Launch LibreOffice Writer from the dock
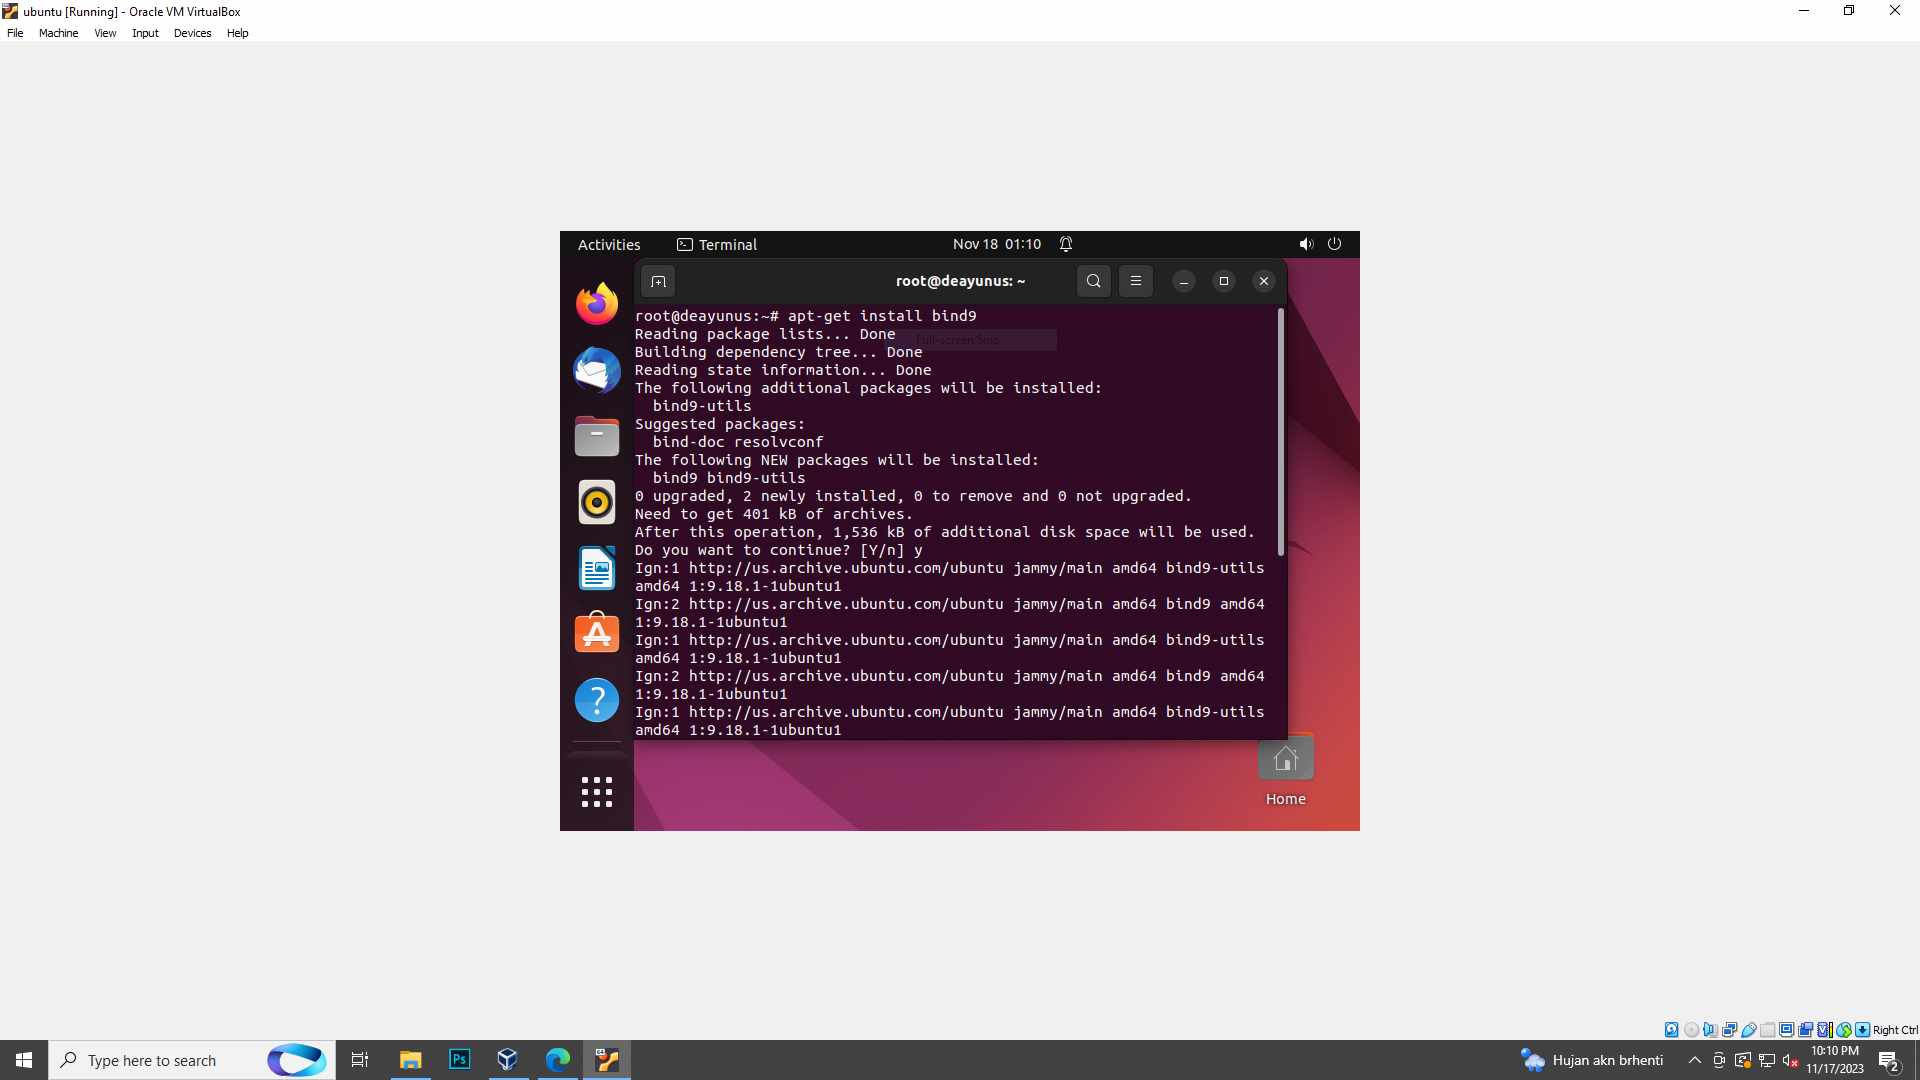The width and height of the screenshot is (1920, 1080). pyautogui.click(x=597, y=568)
